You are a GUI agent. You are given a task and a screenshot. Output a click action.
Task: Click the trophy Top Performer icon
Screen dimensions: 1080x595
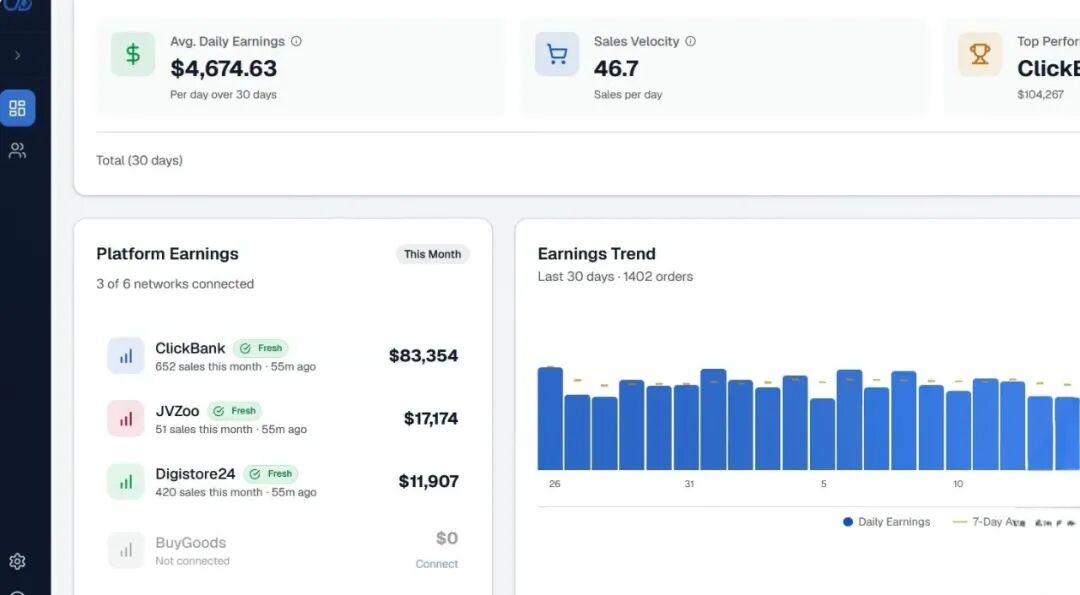[x=979, y=54]
